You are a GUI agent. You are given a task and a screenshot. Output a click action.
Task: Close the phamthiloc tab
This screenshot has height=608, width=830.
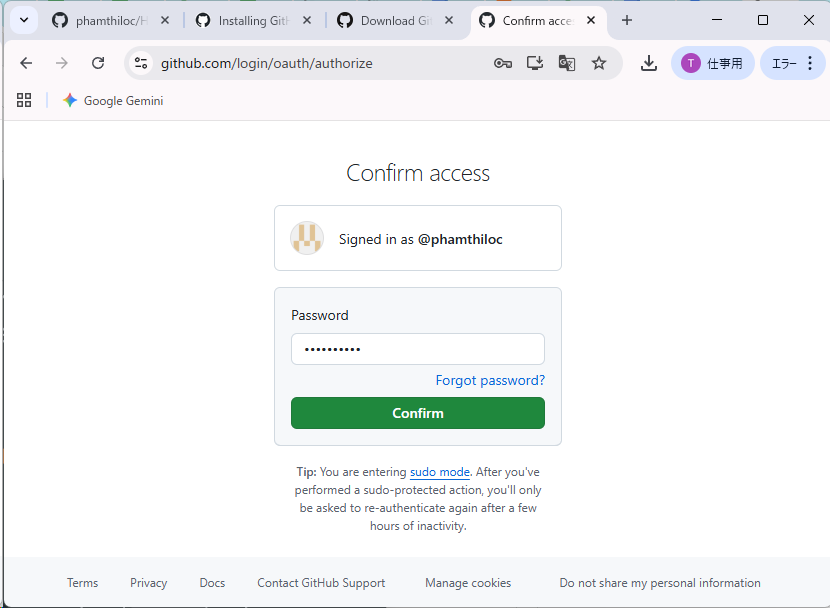click(x=165, y=21)
